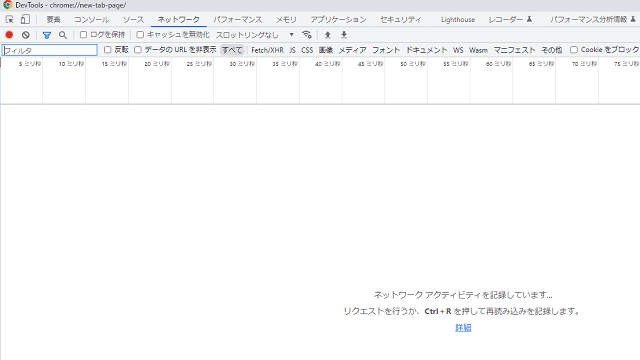Switch to the コンソール tab
640x360 pixels.
91,20
